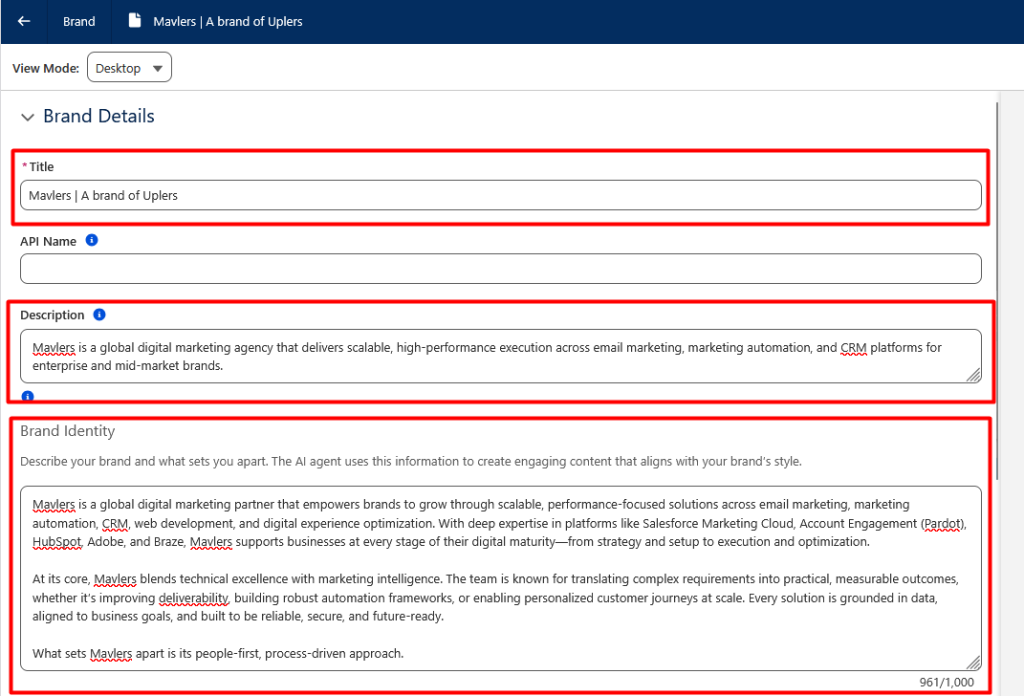Click the Title label text
Screen dimensions: 1024x696
(41, 167)
